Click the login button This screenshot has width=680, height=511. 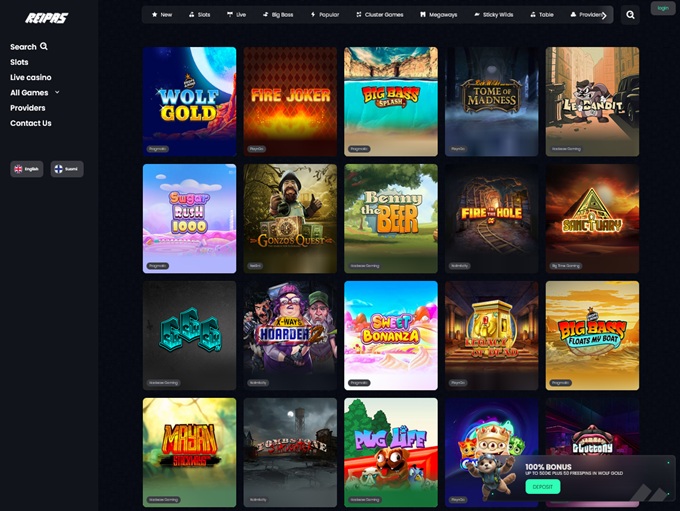point(663,8)
